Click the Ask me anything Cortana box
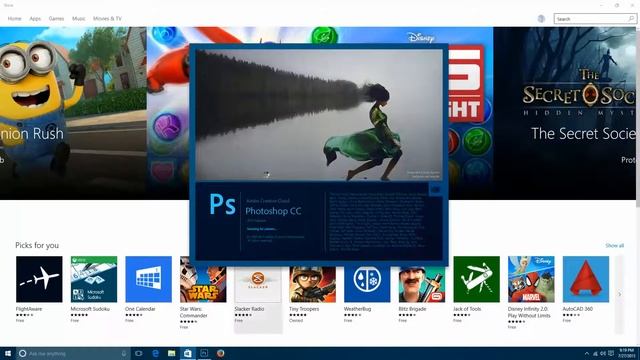Viewport: 640px width, 360px height. (73, 353)
